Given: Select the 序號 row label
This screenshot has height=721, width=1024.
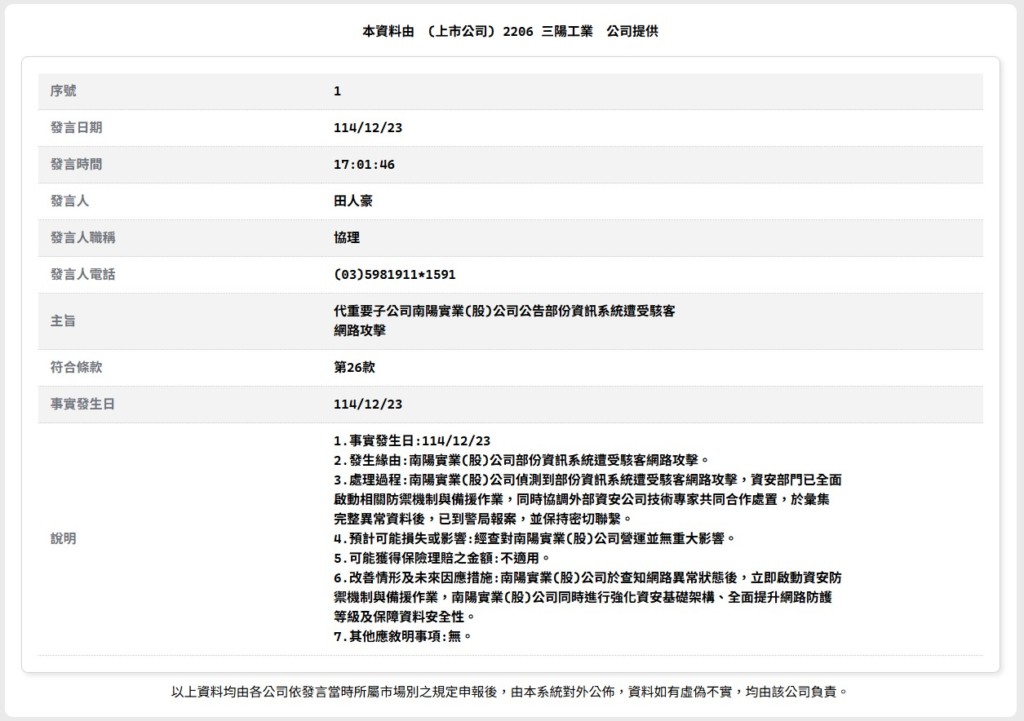Looking at the screenshot, I should tap(63, 91).
